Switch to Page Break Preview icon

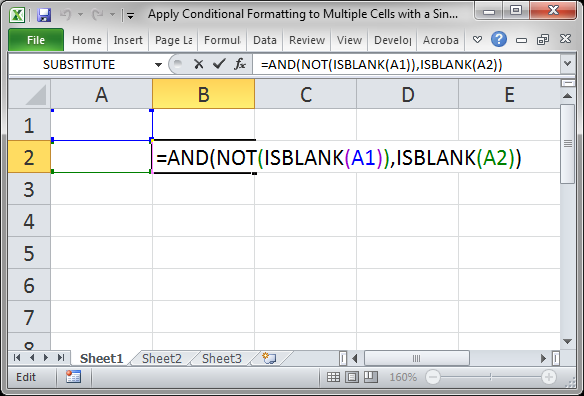371,377
